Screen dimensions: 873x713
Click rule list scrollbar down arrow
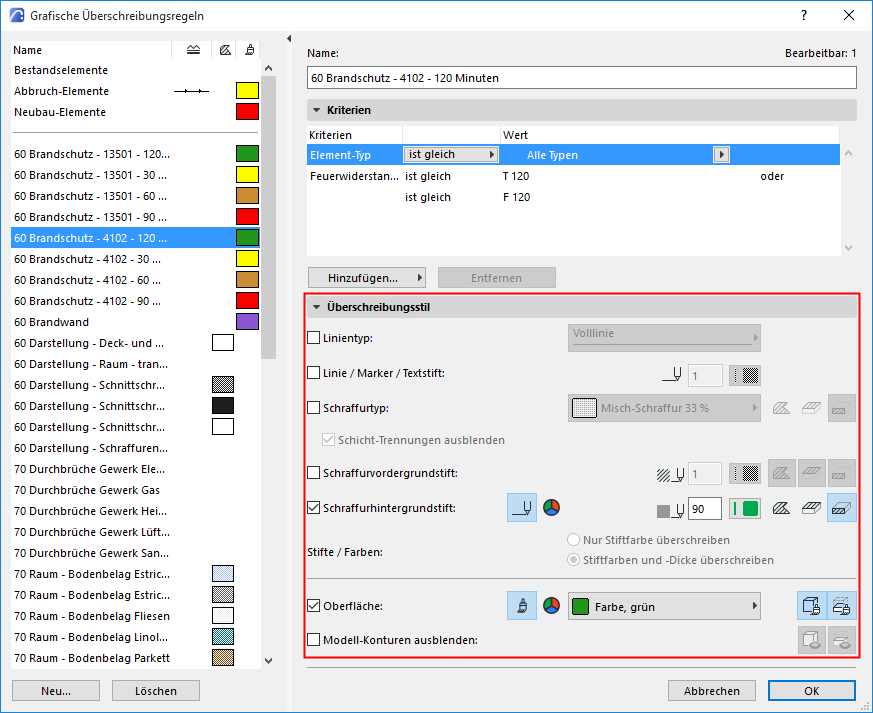[268, 661]
